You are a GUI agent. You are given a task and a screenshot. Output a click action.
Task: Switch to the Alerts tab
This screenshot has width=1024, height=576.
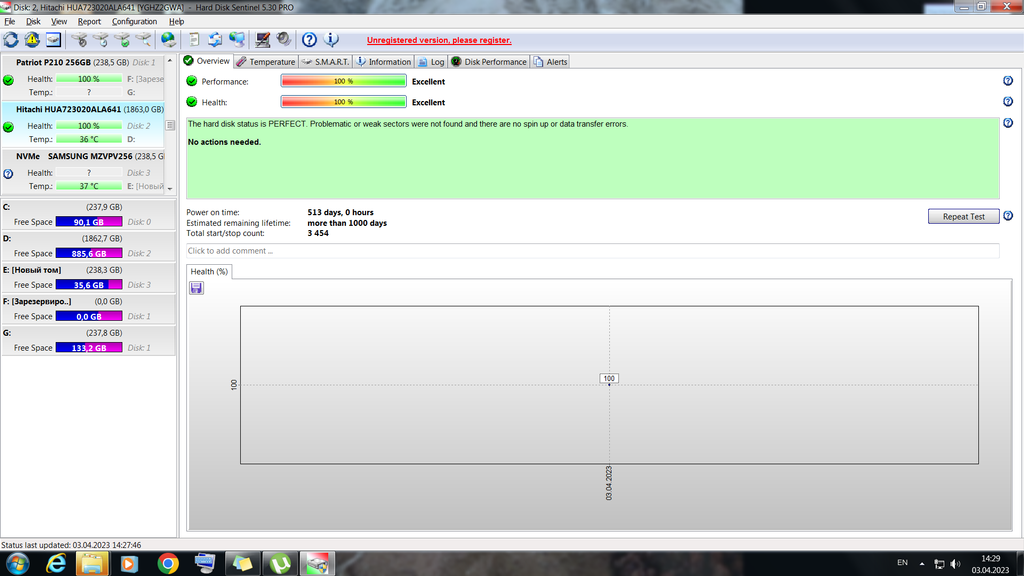pyautogui.click(x=551, y=61)
